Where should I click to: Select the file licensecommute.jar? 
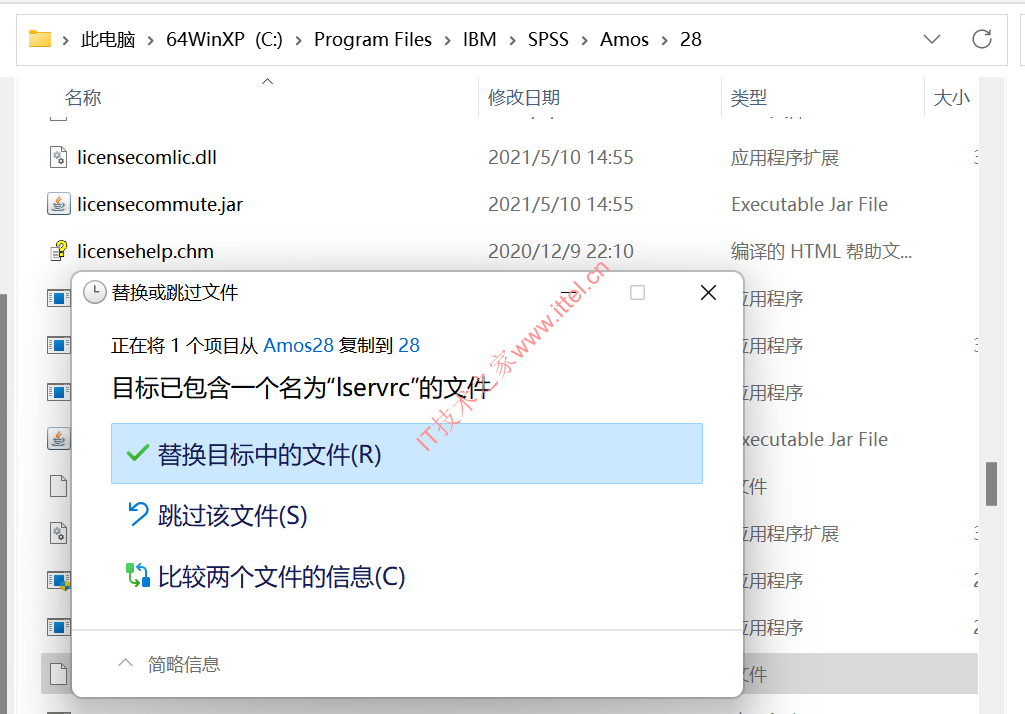pyautogui.click(x=160, y=205)
